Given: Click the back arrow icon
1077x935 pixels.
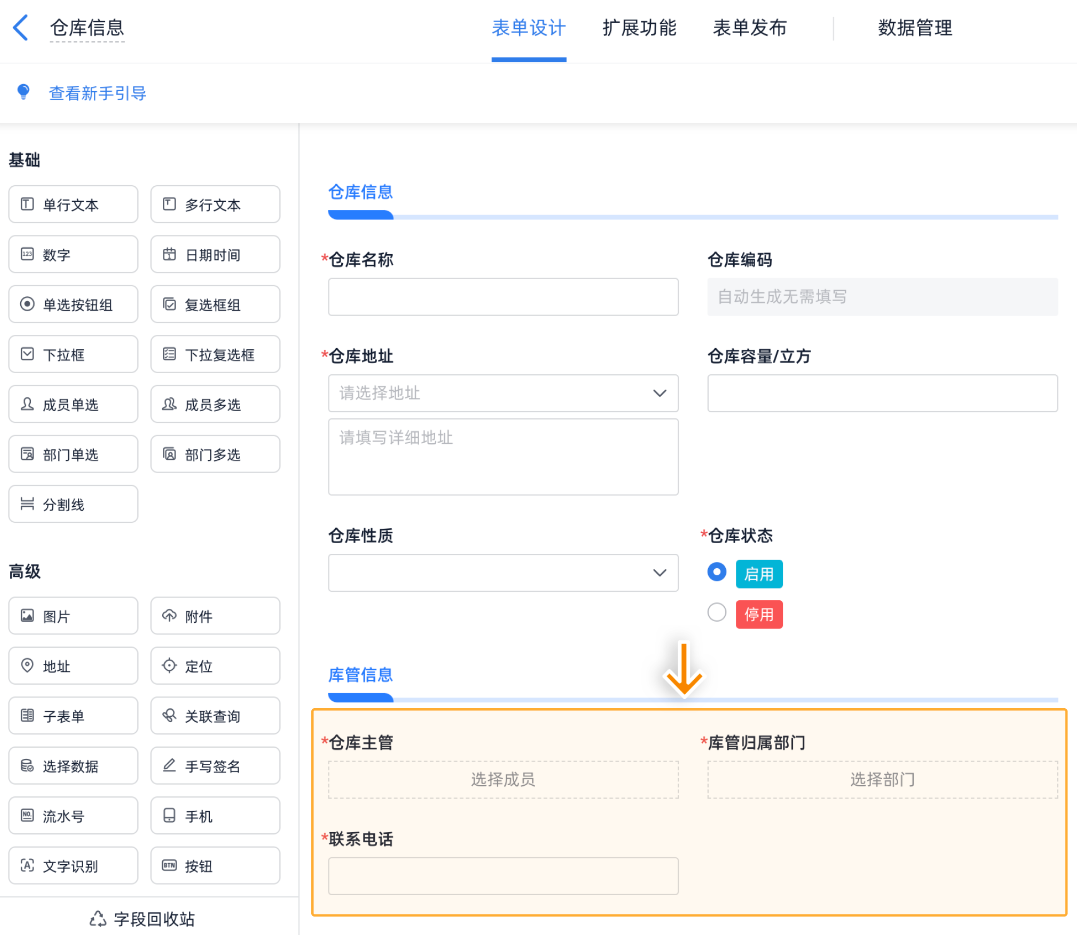Looking at the screenshot, I should [x=20, y=28].
